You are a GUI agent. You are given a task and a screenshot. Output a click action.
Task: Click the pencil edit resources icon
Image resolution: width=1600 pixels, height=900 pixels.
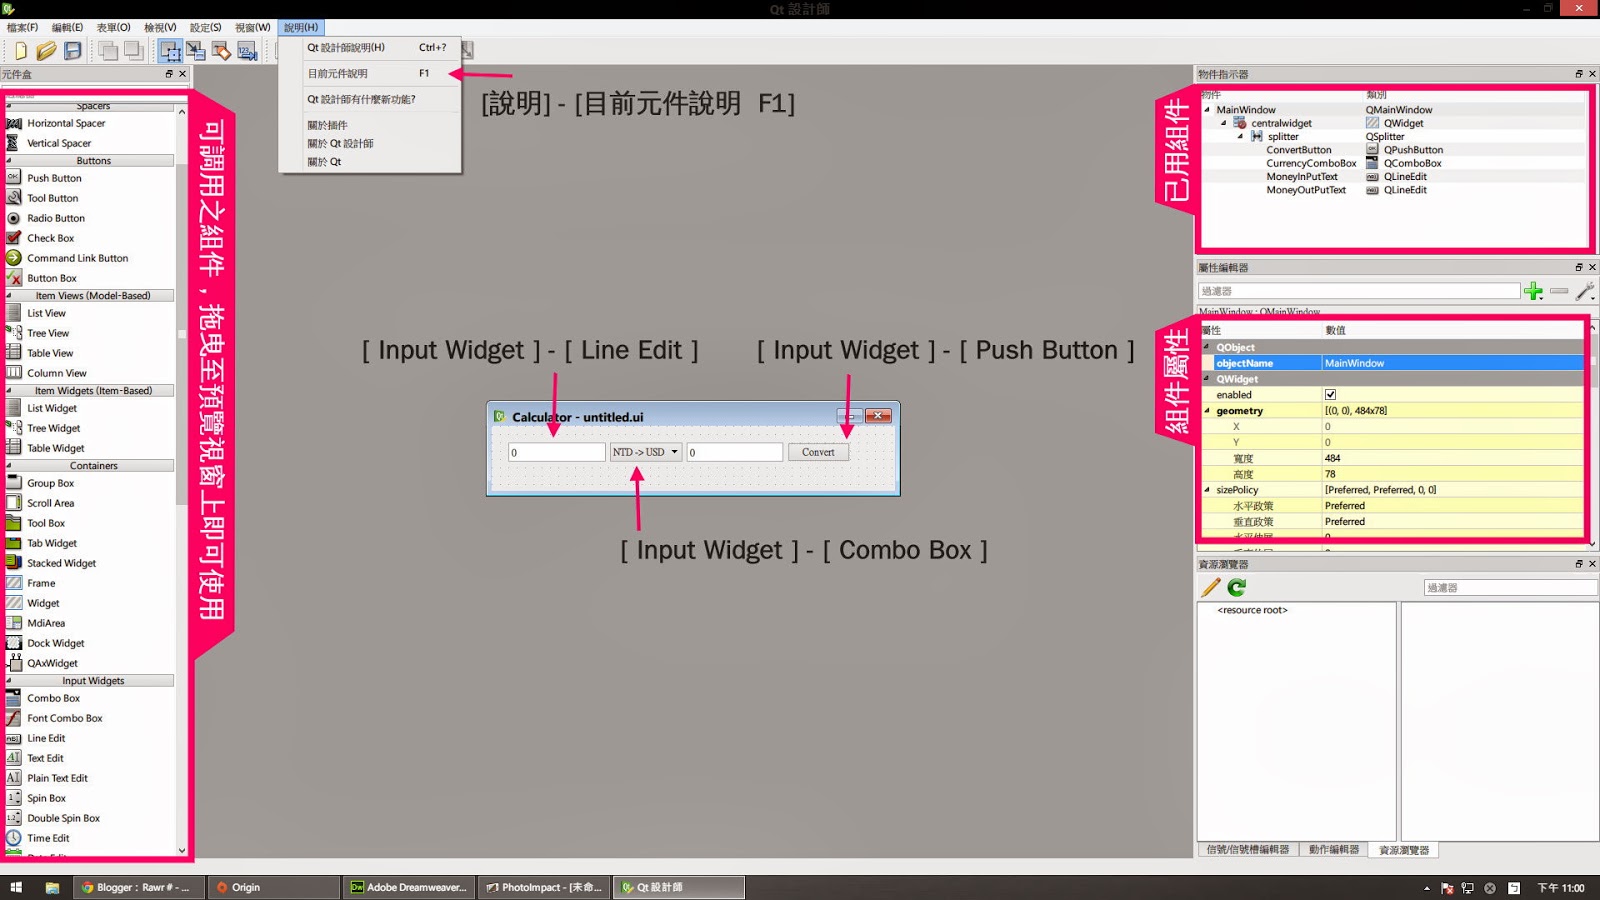1211,588
